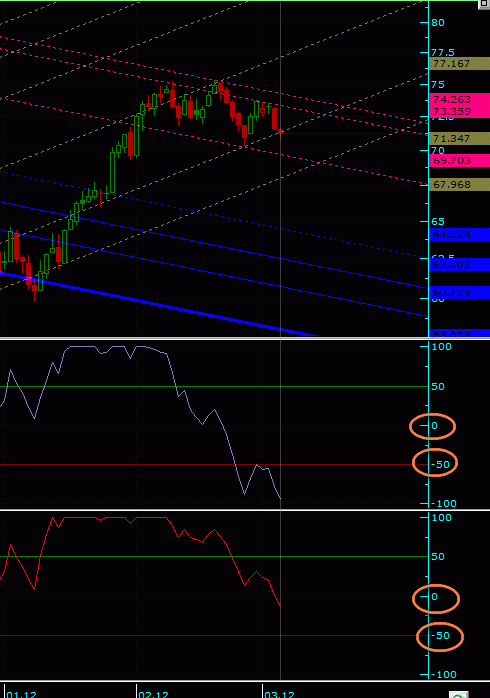Click 100 label on red oscillator panel
490x698 pixels.
[x=441, y=517]
